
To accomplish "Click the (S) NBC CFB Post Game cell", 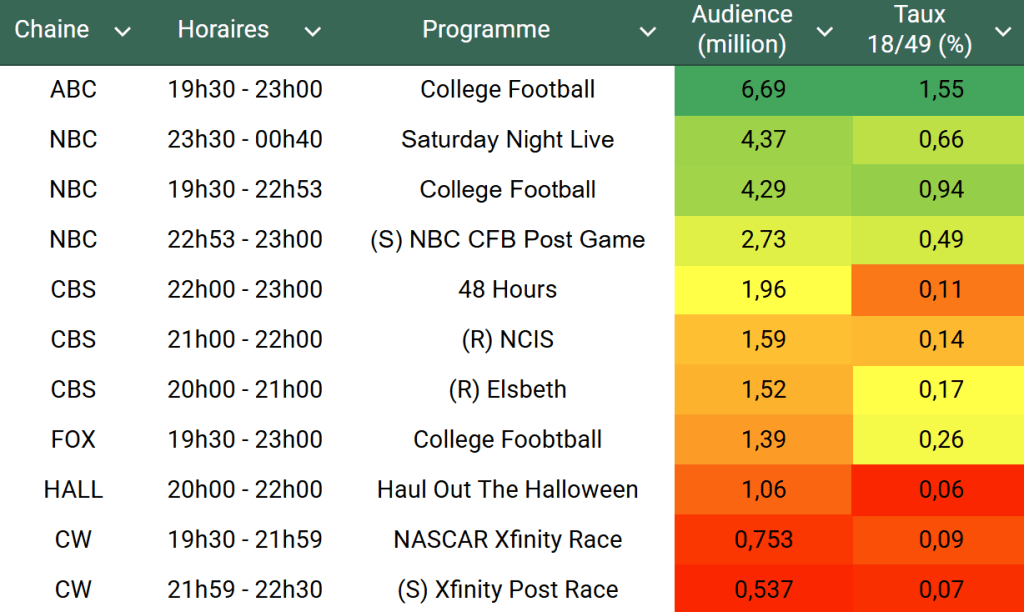I will (x=507, y=240).
